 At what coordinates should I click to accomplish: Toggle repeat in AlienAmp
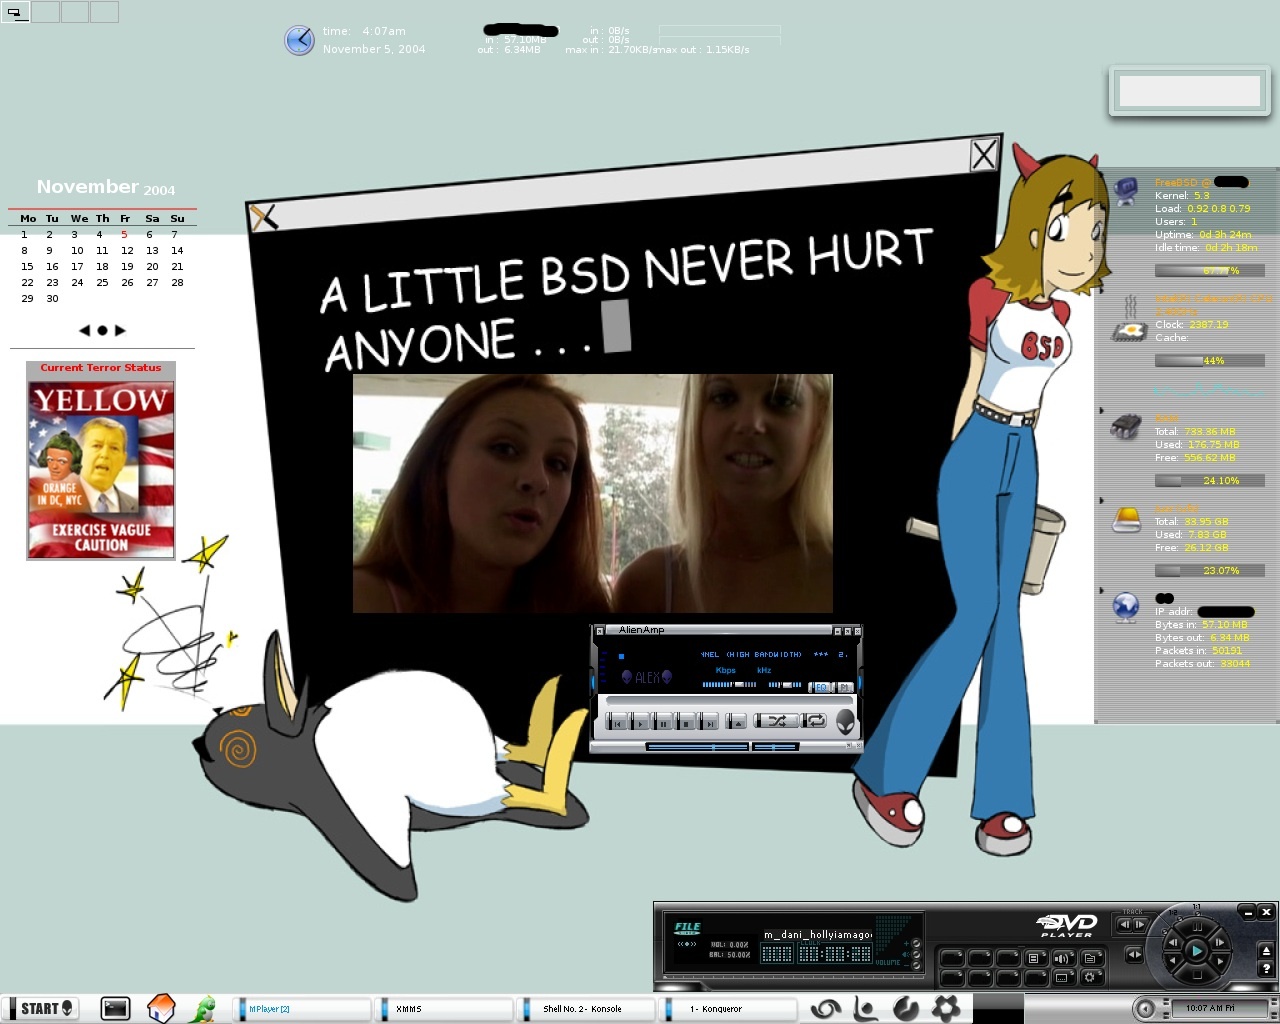click(x=814, y=721)
